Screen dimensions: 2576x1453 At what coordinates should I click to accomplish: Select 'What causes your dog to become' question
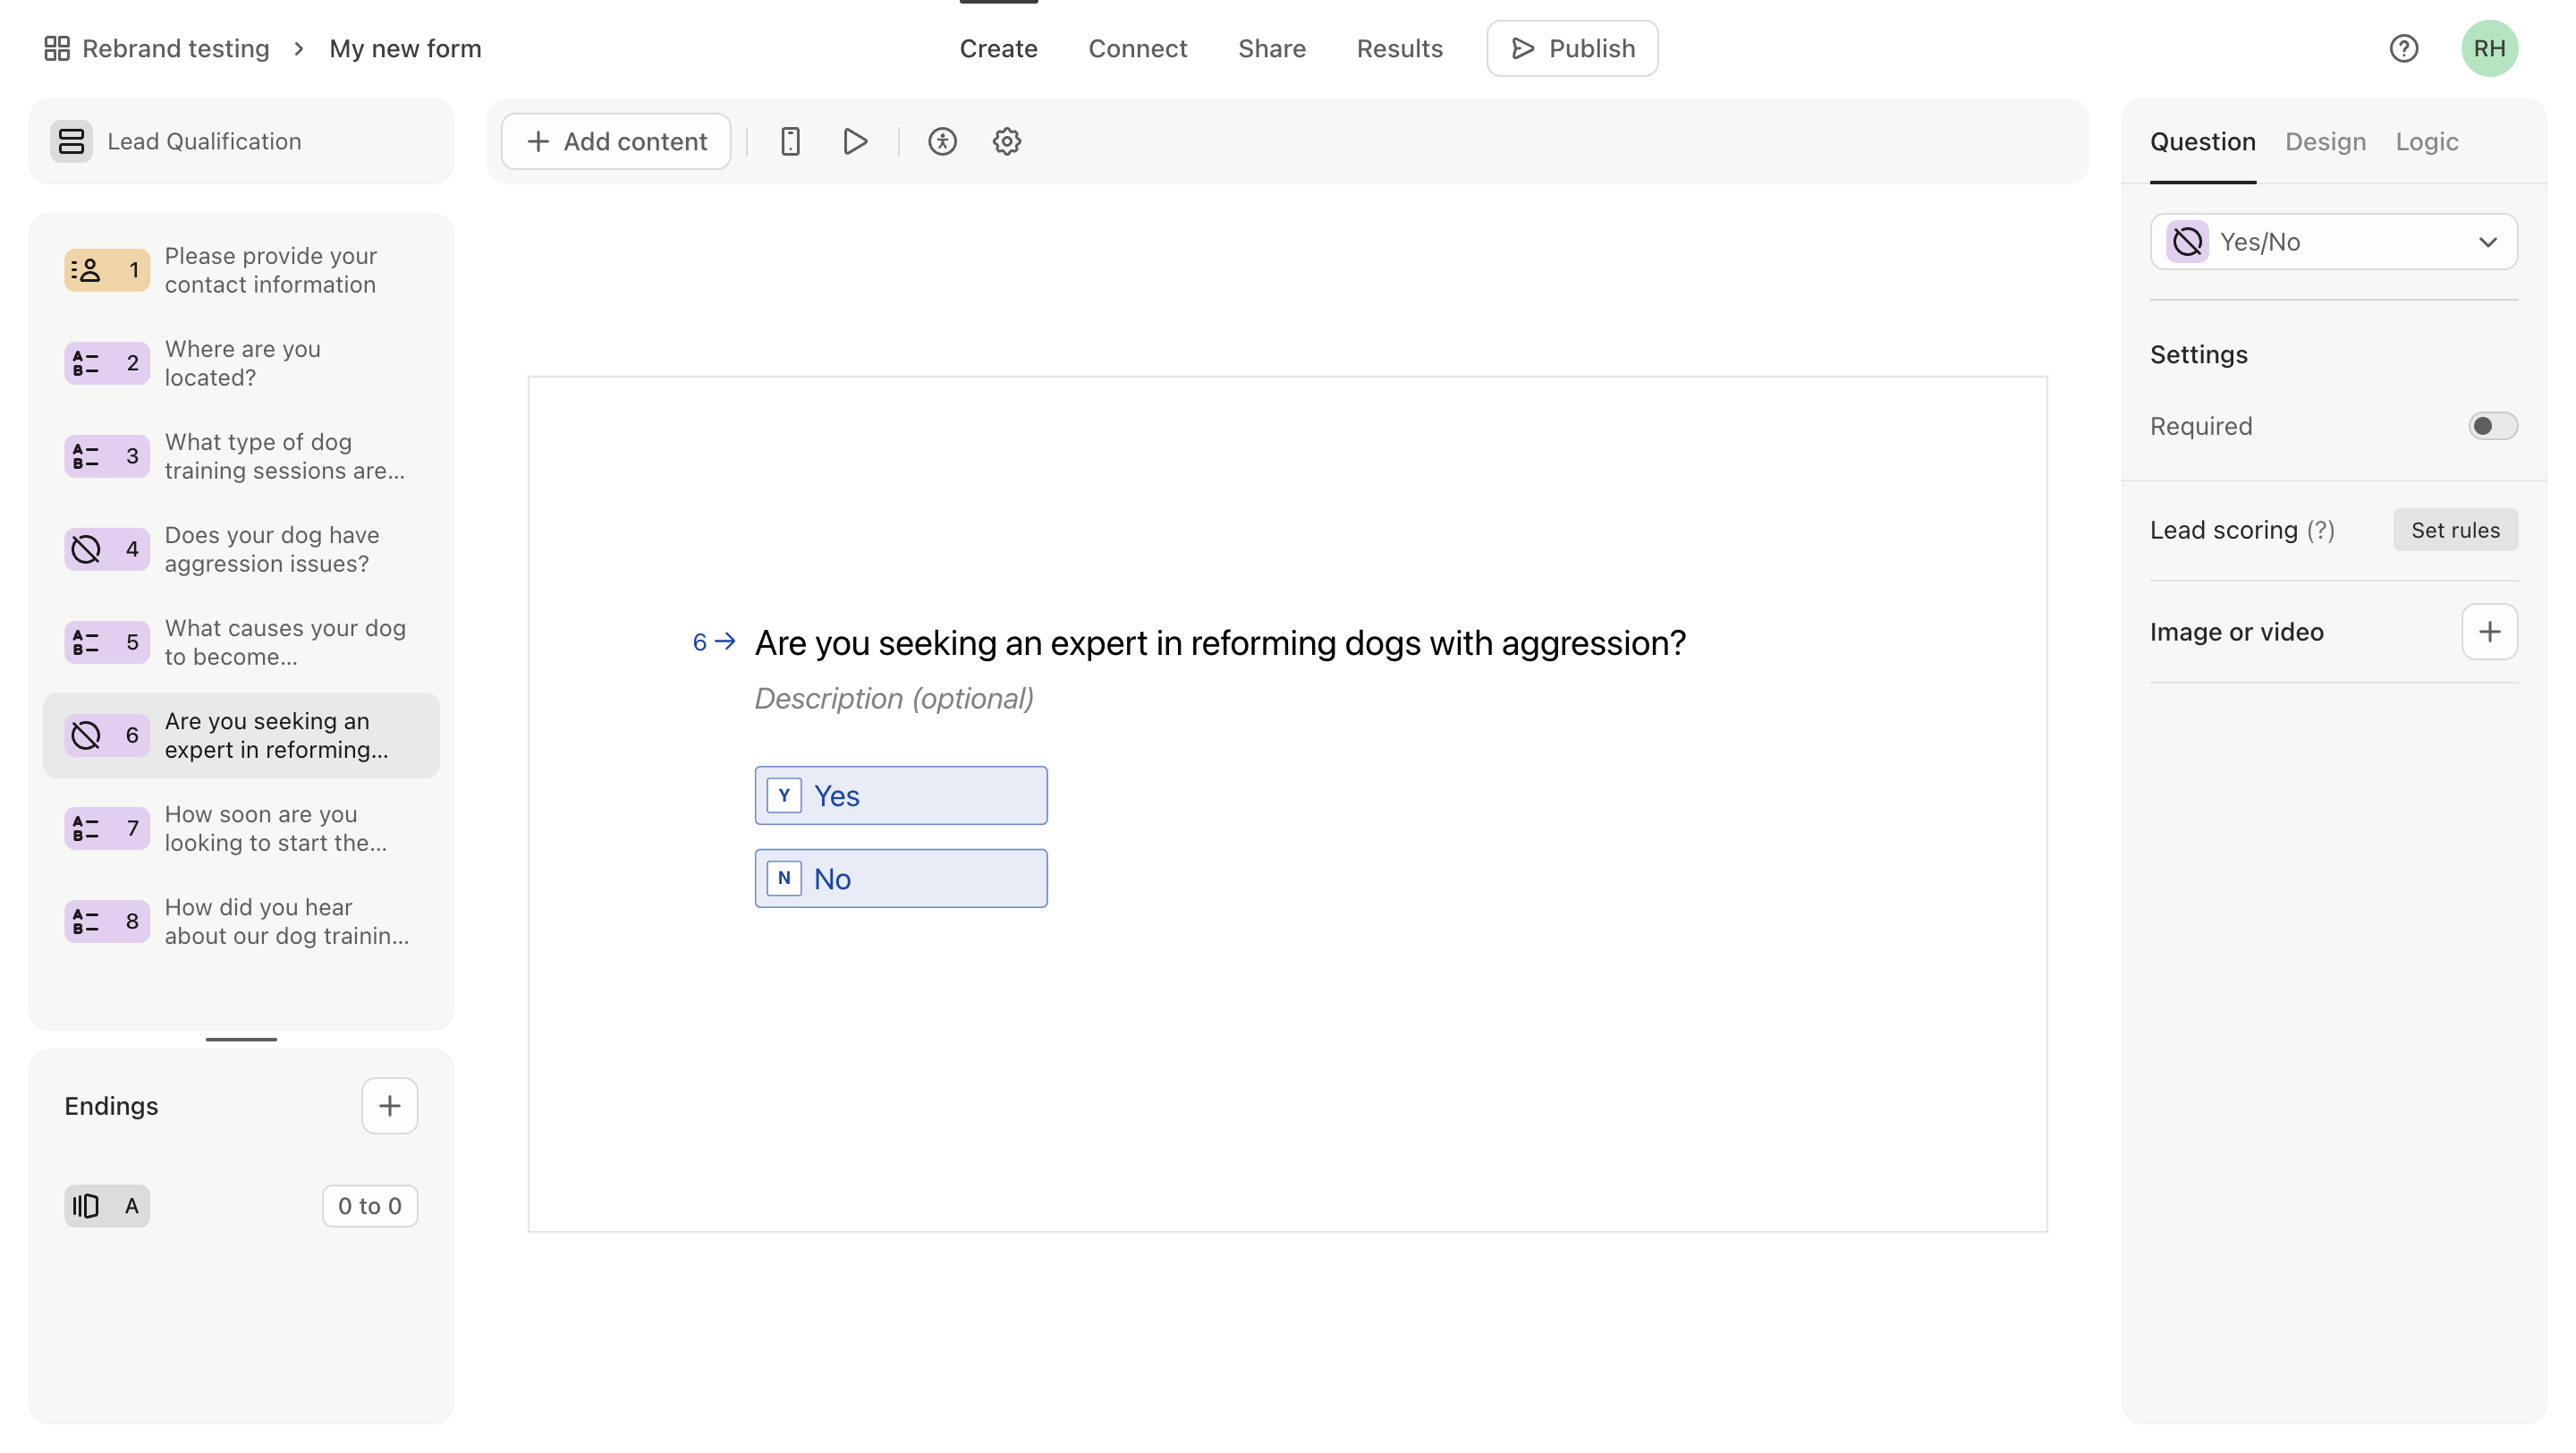click(x=241, y=642)
